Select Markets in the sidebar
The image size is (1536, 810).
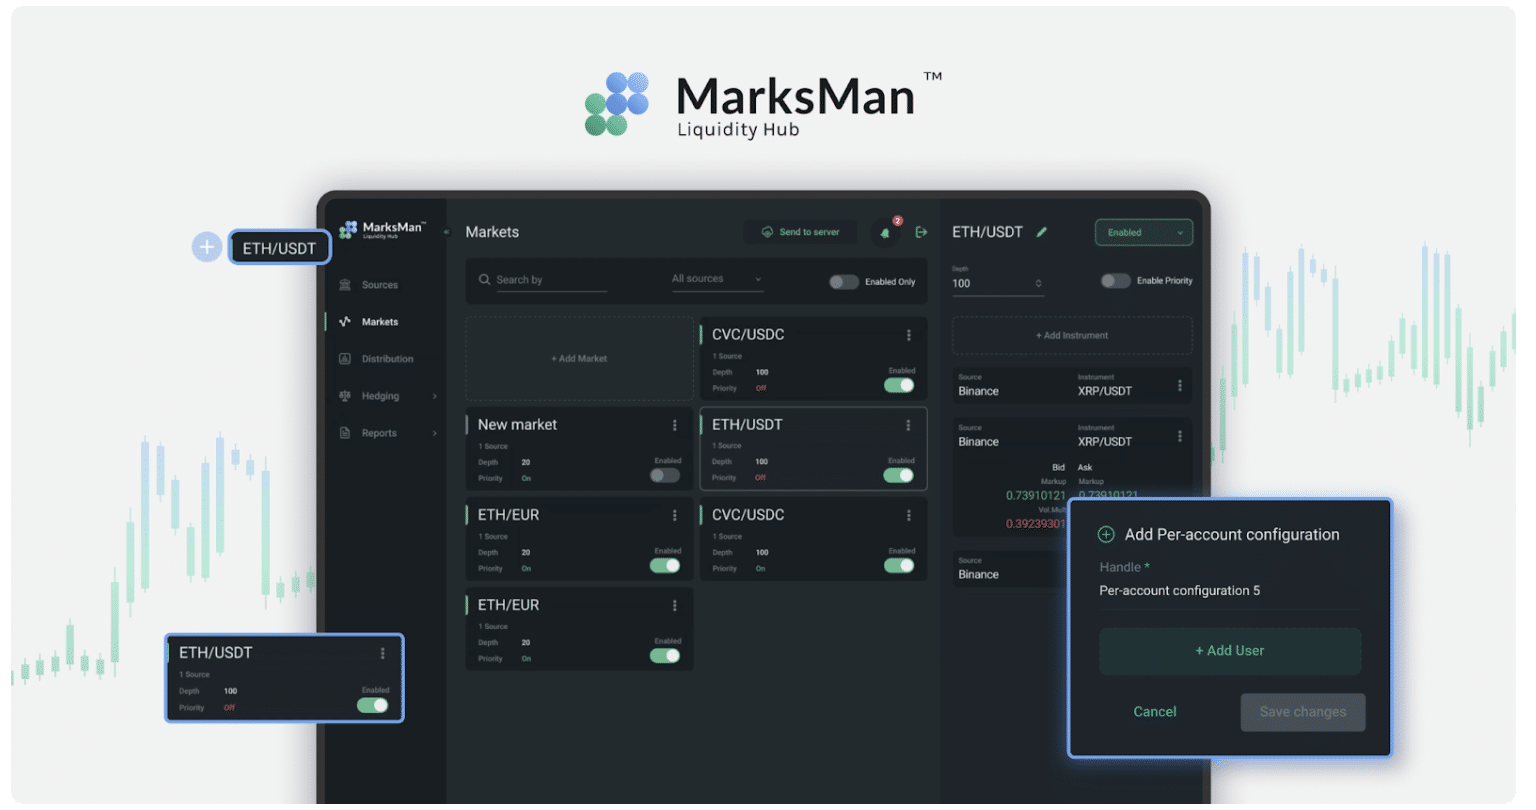point(380,322)
